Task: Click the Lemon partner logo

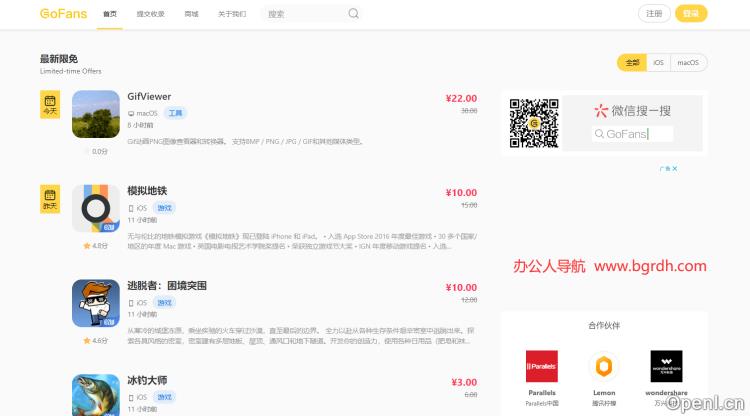Action: point(604,366)
